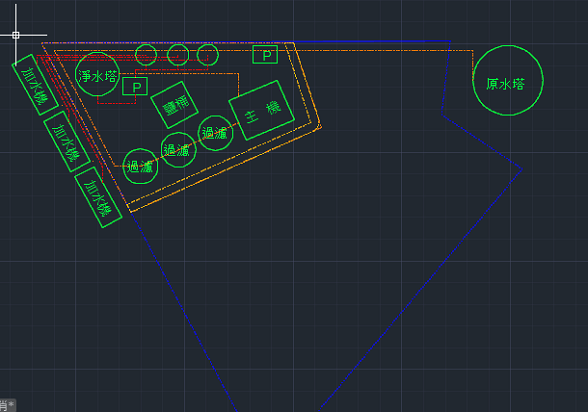The height and width of the screenshot is (412, 588).
Task: Click the P pump box near top edge
Action: click(265, 55)
